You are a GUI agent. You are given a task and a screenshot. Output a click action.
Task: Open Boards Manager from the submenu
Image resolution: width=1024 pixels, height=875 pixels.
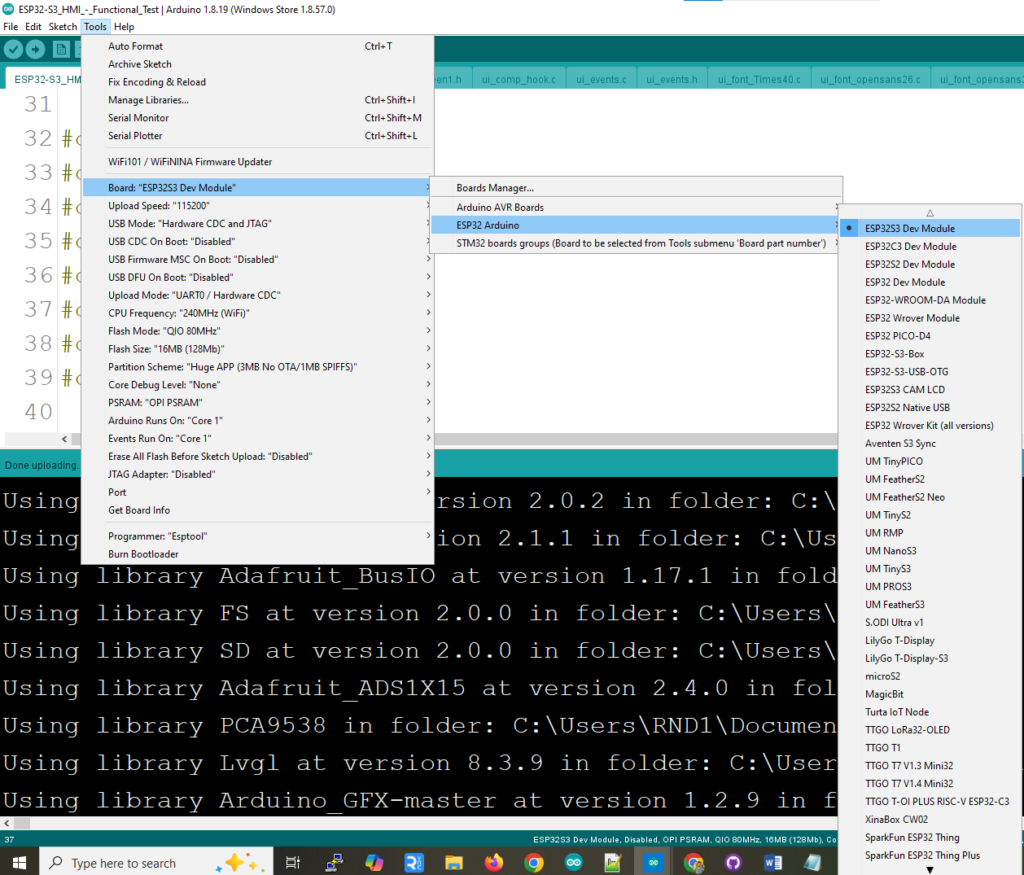(x=495, y=188)
